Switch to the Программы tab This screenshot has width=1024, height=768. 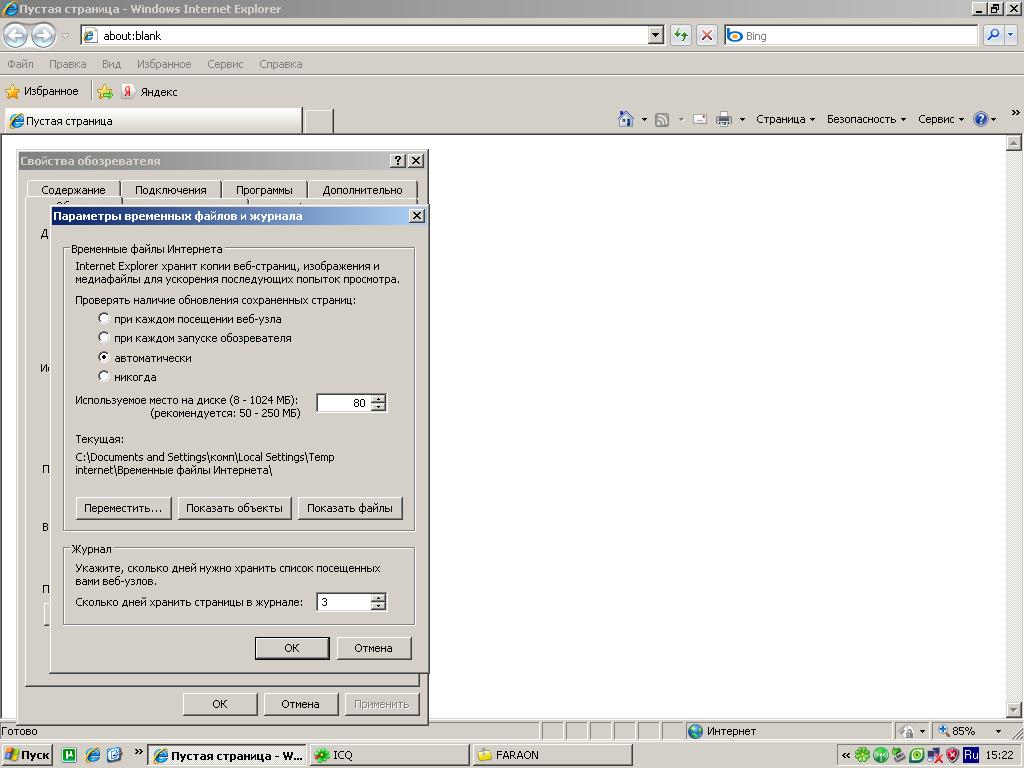264,189
